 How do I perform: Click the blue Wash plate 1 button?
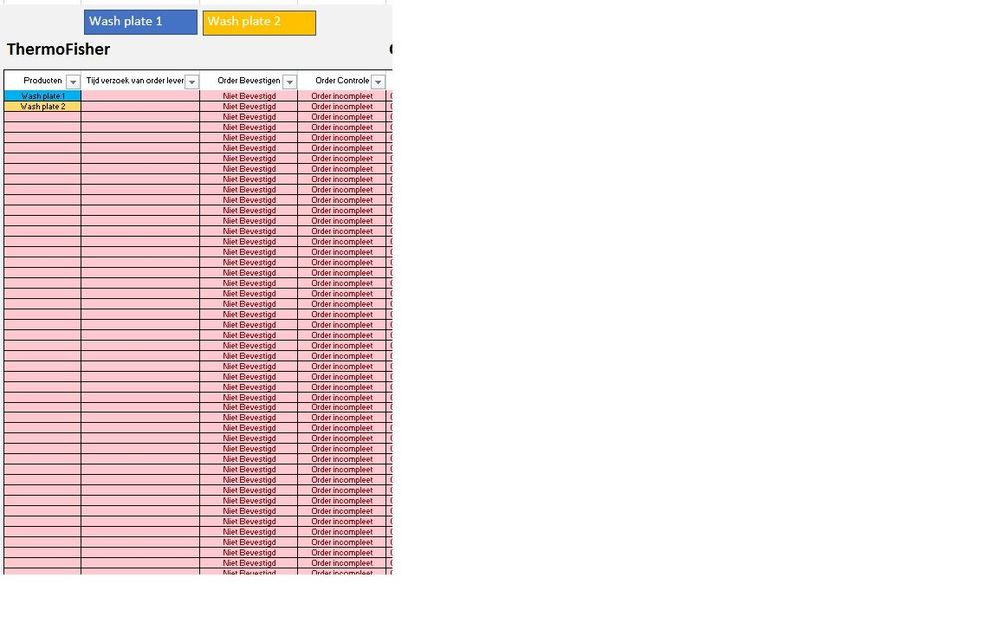coord(139,21)
